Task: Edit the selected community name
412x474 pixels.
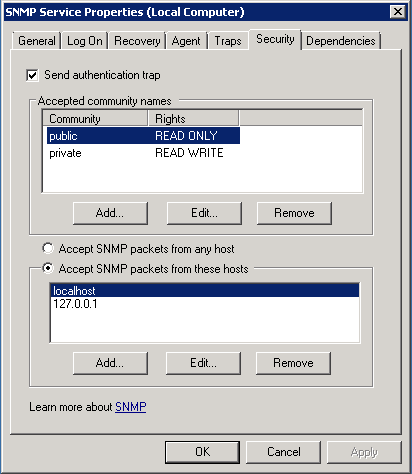Action: point(204,213)
